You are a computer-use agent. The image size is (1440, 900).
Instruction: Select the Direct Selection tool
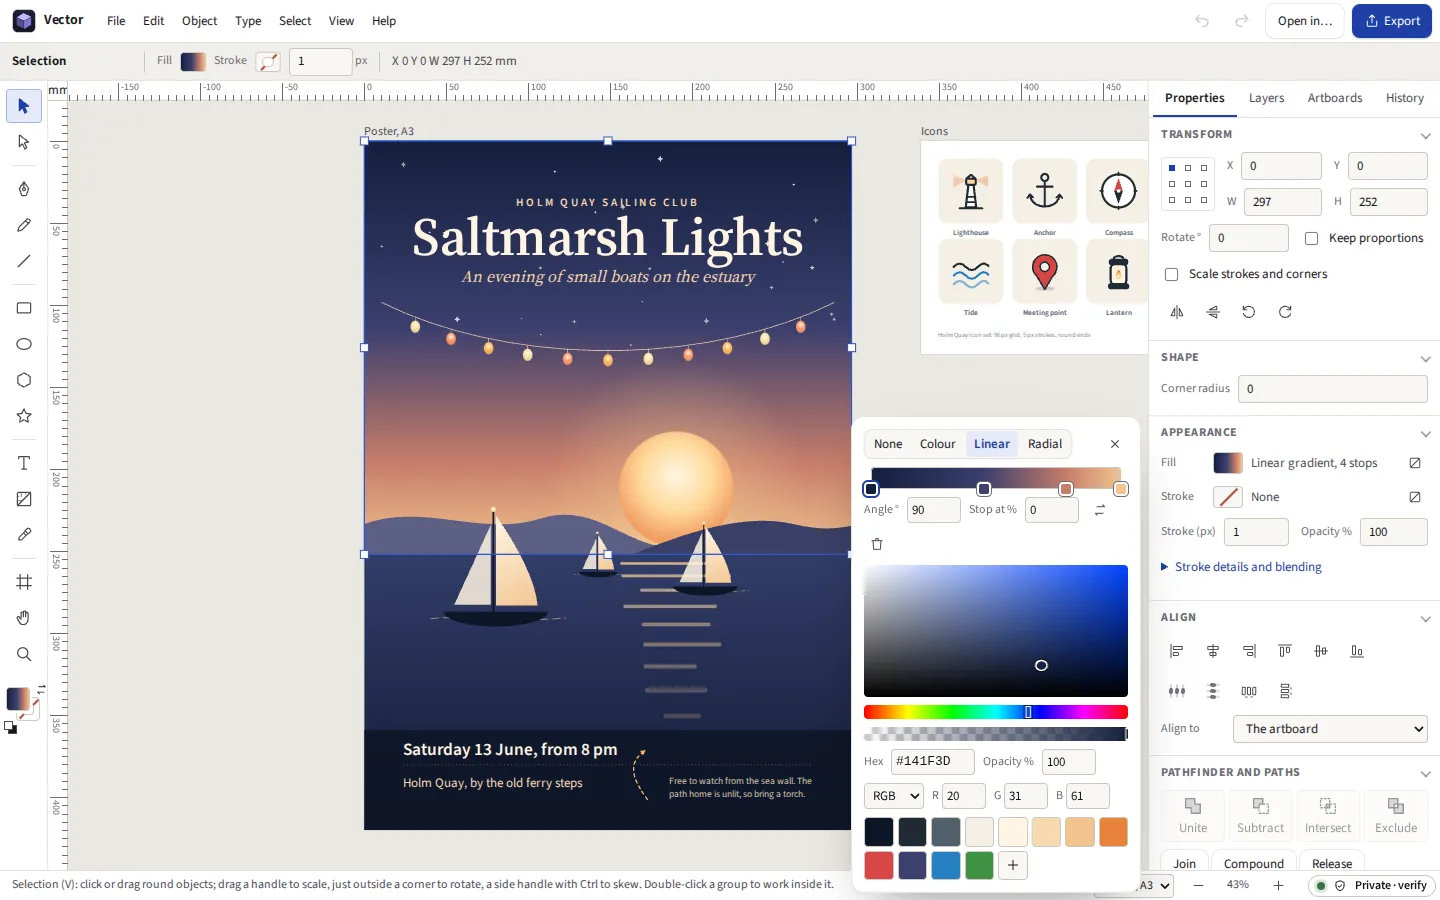(24, 142)
